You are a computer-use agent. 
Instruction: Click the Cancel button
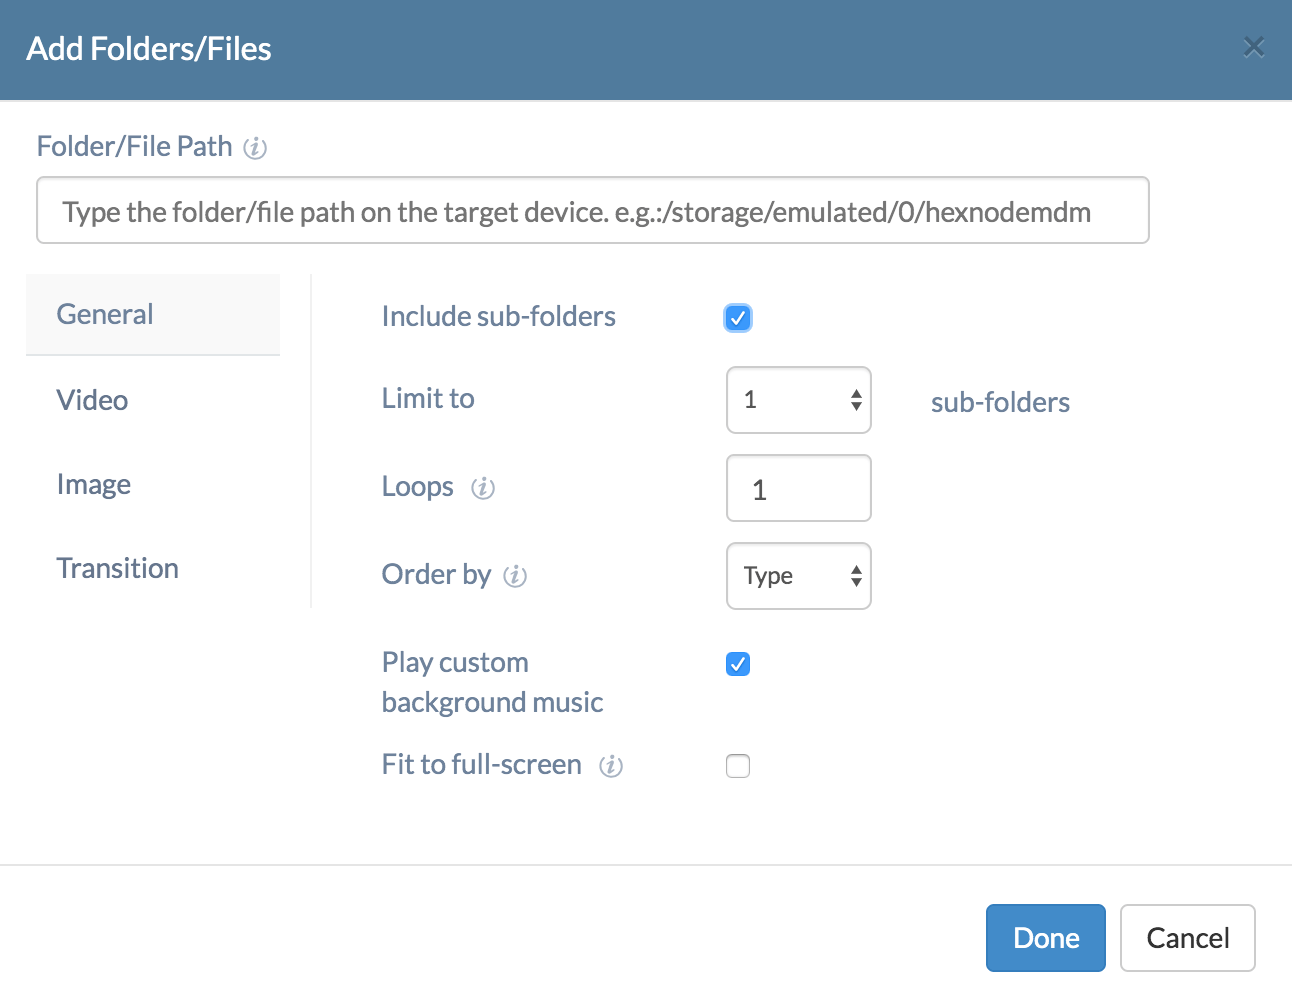(1187, 938)
